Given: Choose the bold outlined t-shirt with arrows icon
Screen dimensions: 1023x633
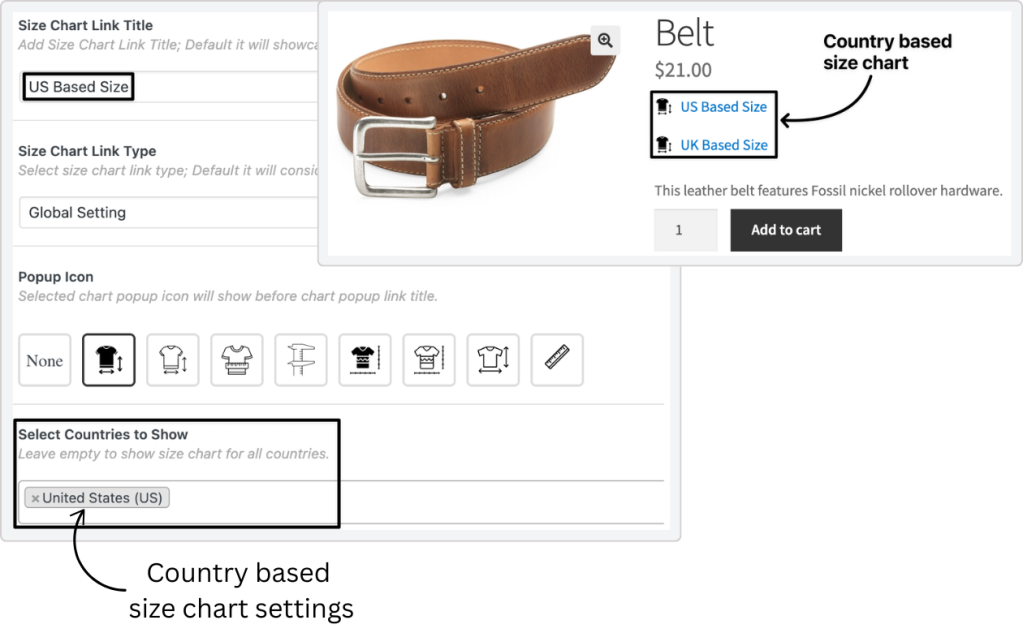Looking at the screenshot, I should pos(493,361).
